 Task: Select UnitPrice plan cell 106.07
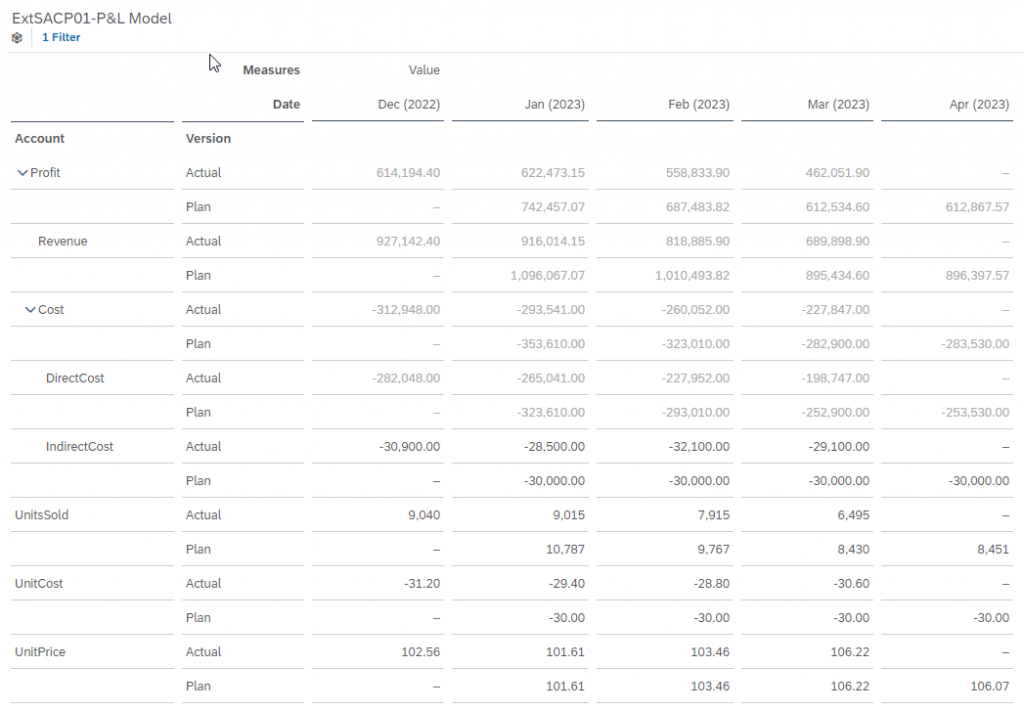click(x=990, y=686)
